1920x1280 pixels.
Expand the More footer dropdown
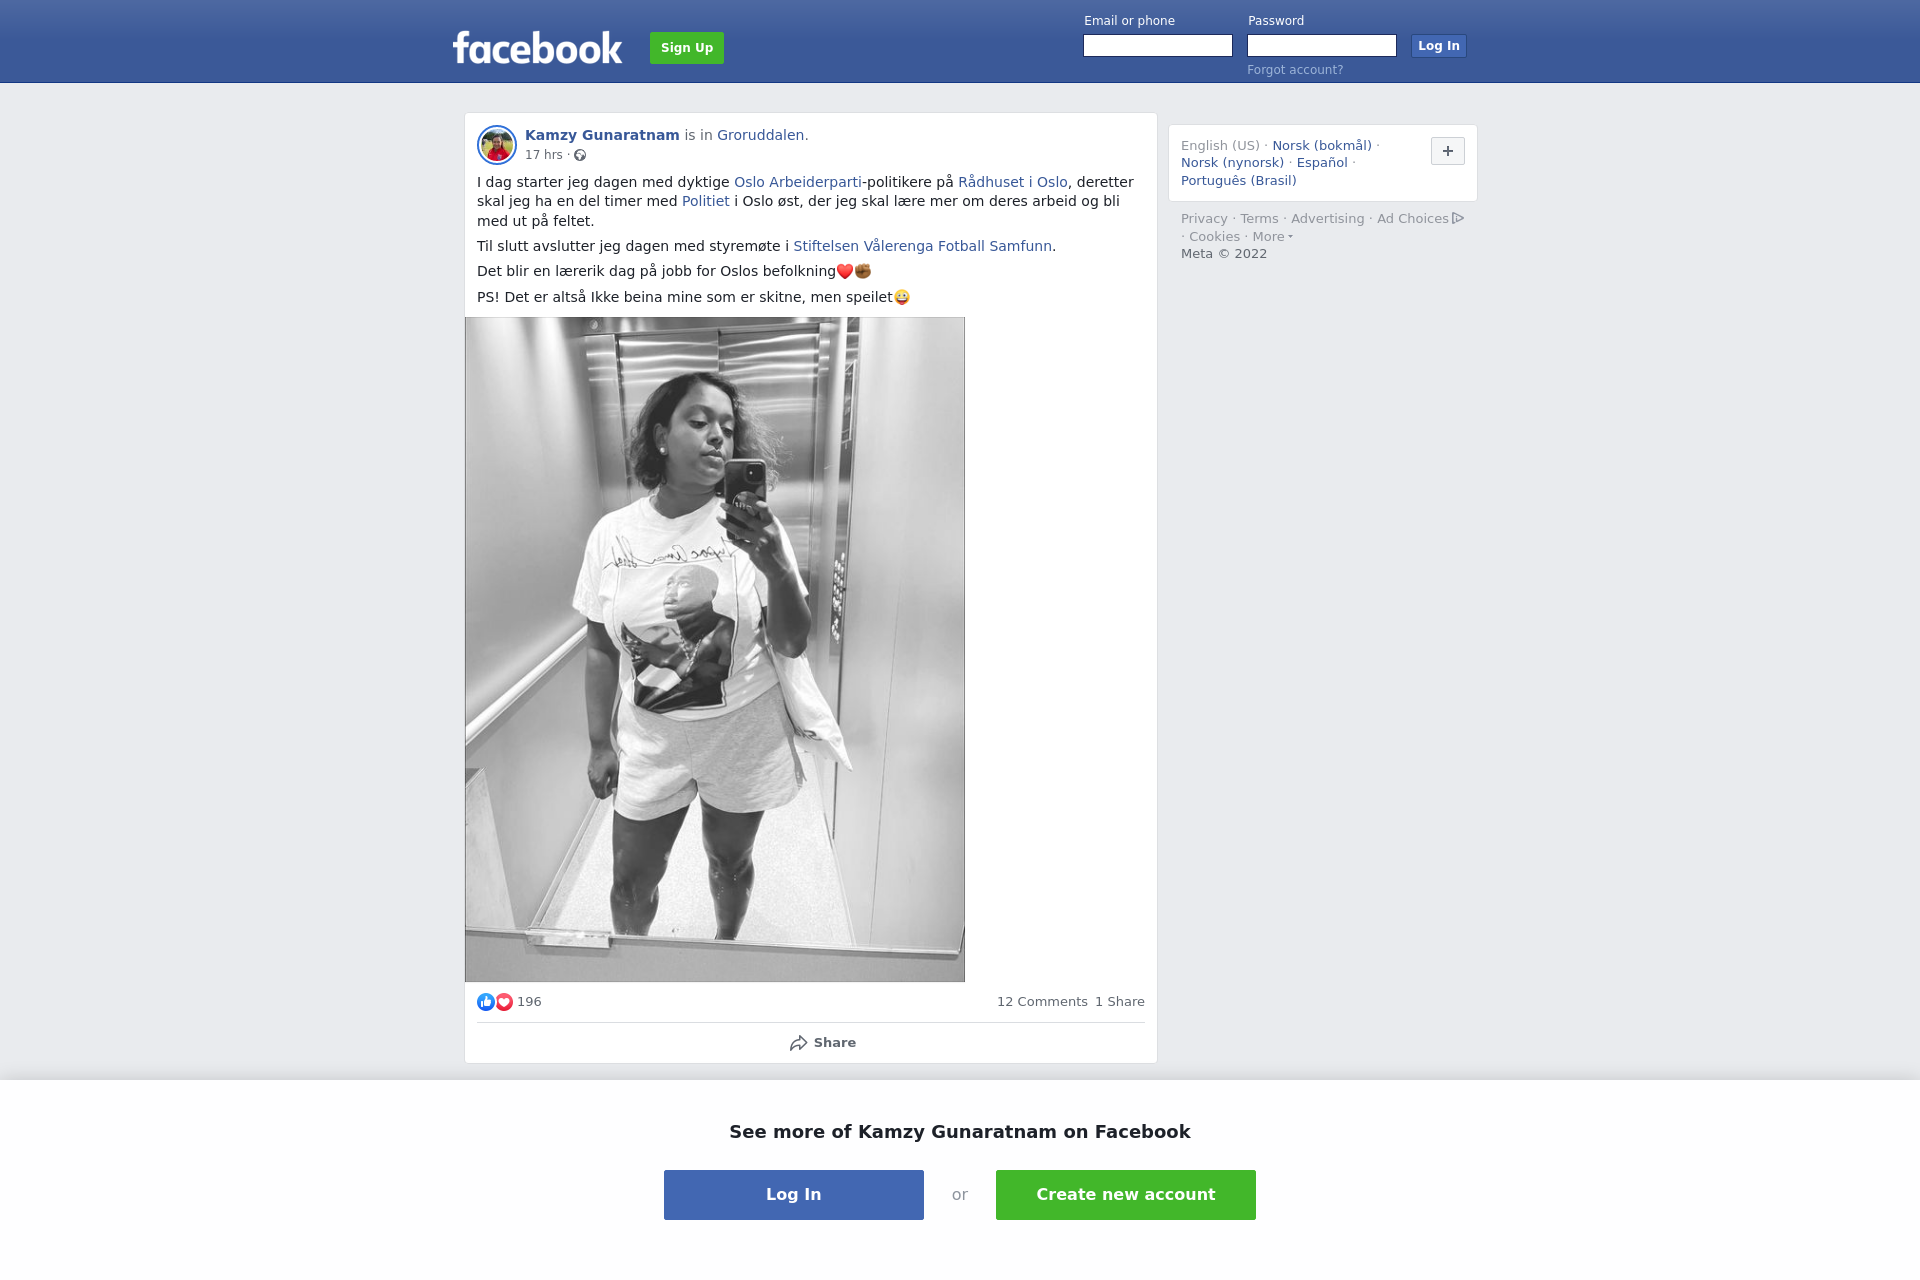tap(1272, 237)
